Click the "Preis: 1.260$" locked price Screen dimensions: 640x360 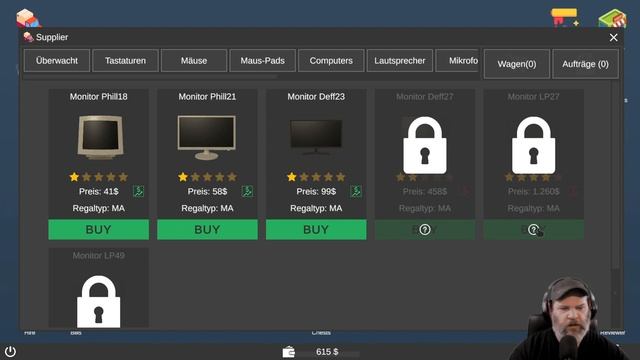(x=533, y=191)
